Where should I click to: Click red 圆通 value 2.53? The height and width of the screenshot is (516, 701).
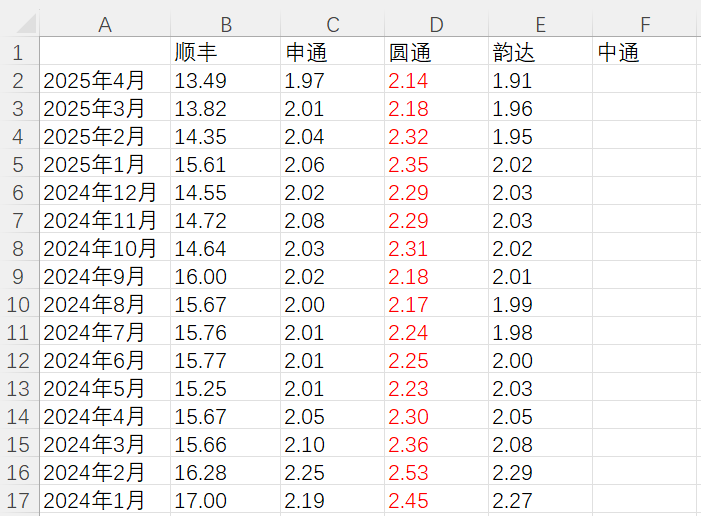pyautogui.click(x=437, y=473)
